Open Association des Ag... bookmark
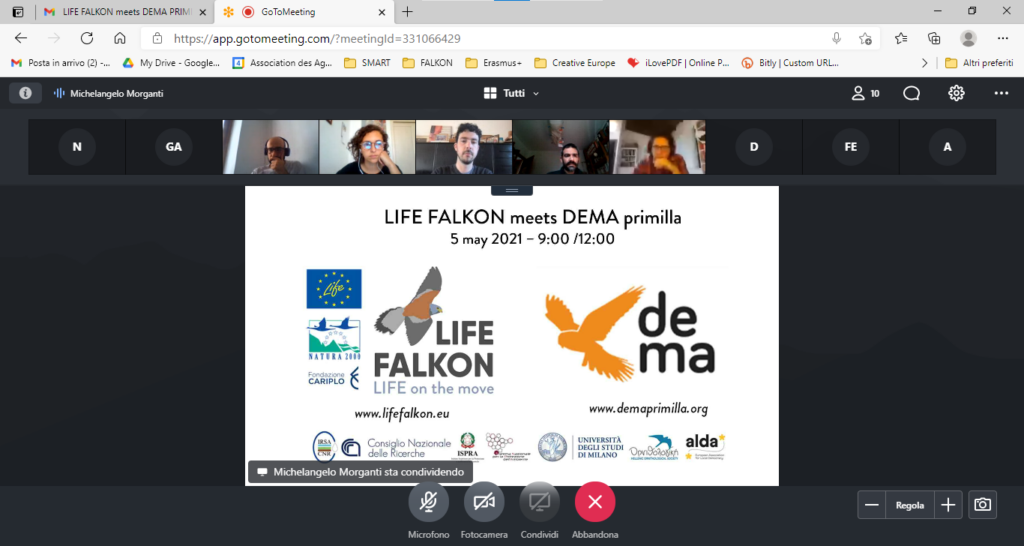Image resolution: width=1024 pixels, height=546 pixels. (x=282, y=63)
